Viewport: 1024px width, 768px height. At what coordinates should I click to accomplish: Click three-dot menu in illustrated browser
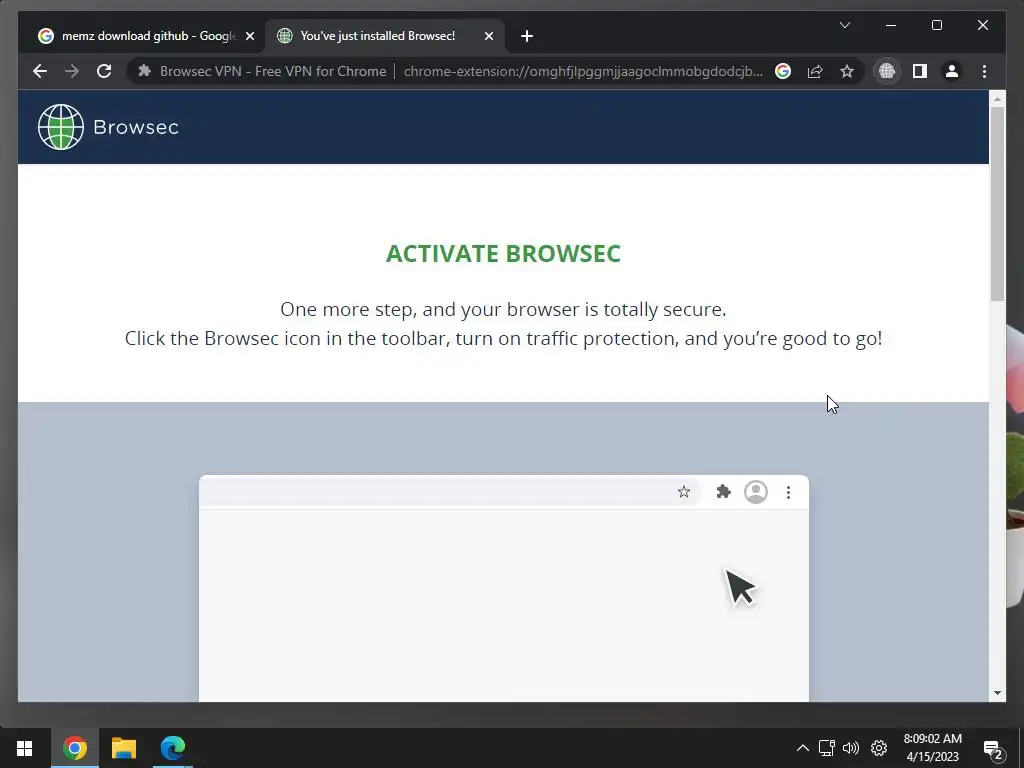[788, 492]
